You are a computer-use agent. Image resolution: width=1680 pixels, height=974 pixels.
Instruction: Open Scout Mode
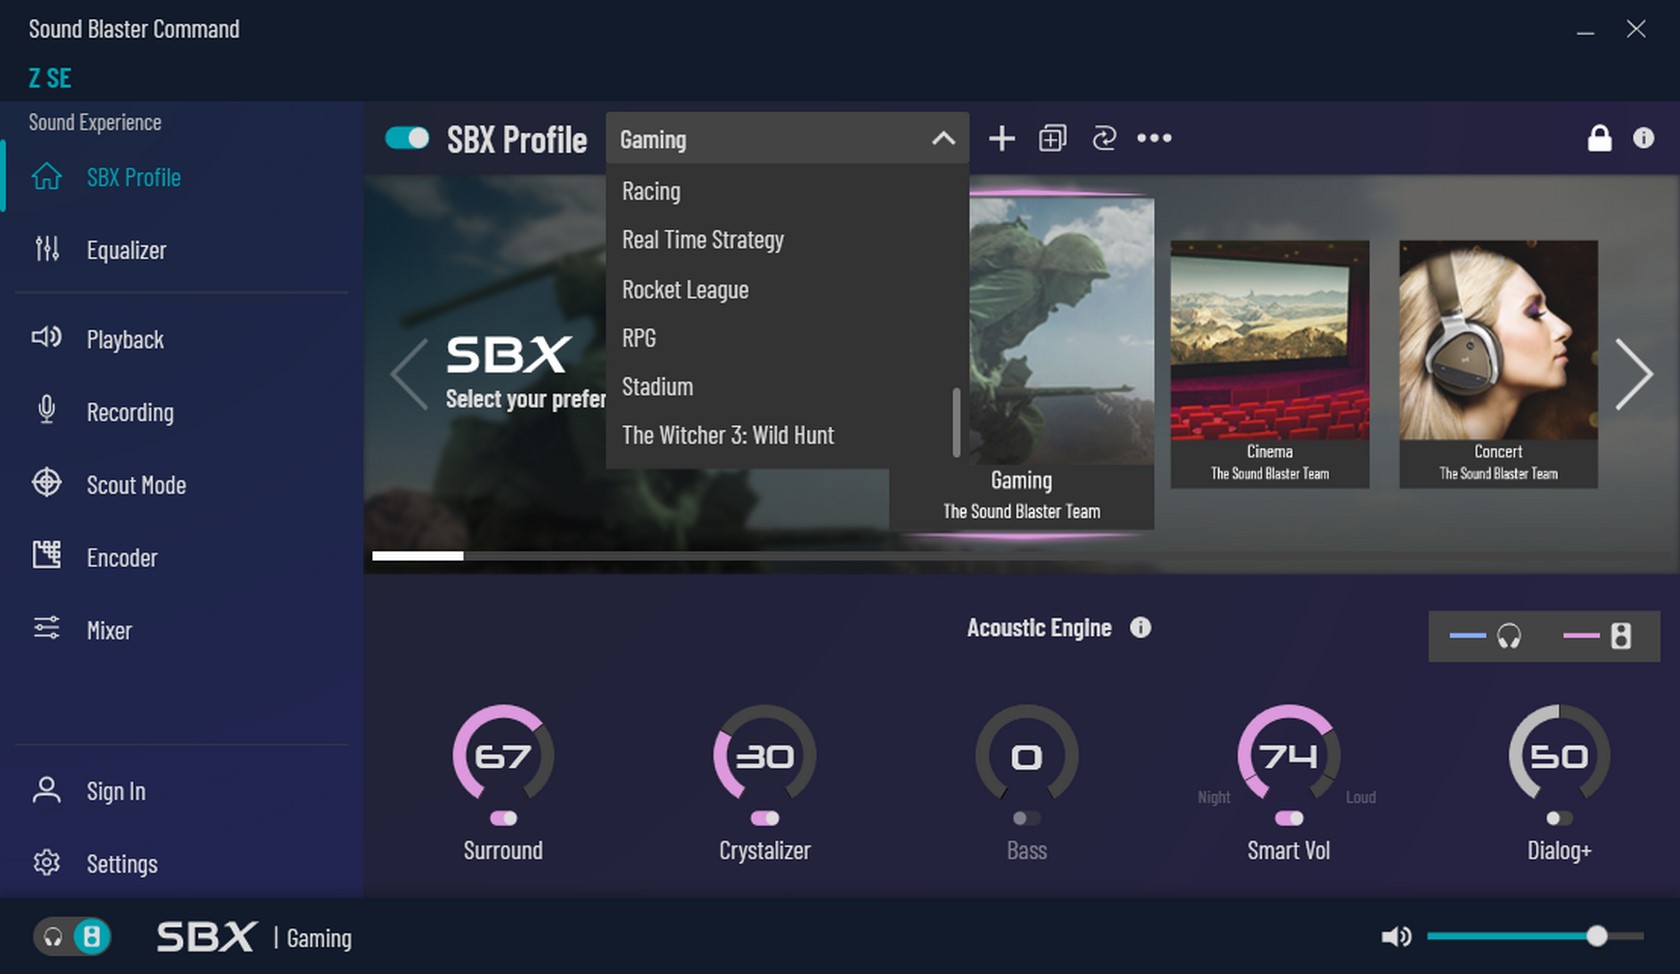[x=180, y=485]
